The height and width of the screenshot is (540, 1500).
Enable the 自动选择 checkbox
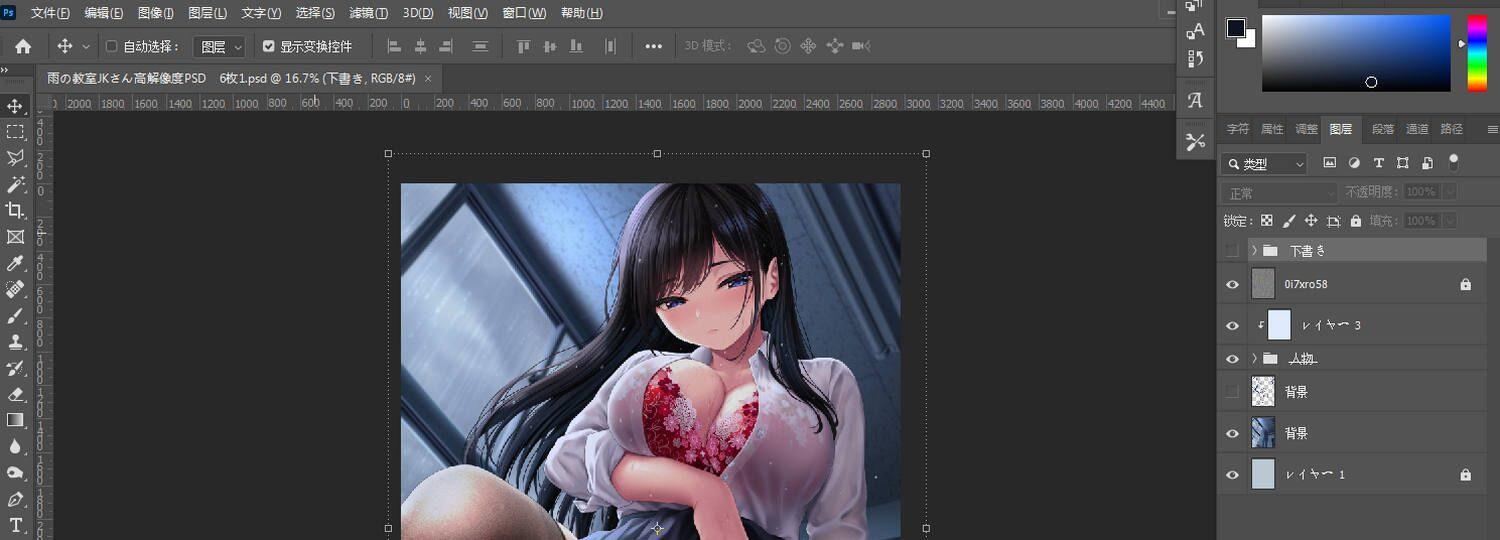pos(112,46)
